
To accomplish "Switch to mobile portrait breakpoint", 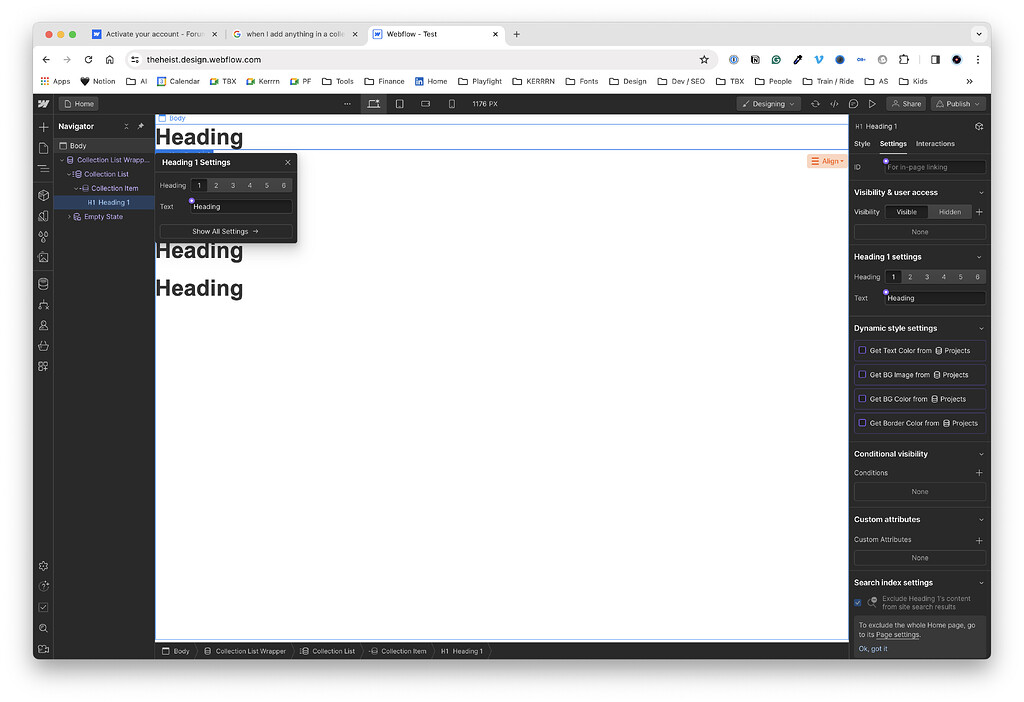I will [x=452, y=103].
